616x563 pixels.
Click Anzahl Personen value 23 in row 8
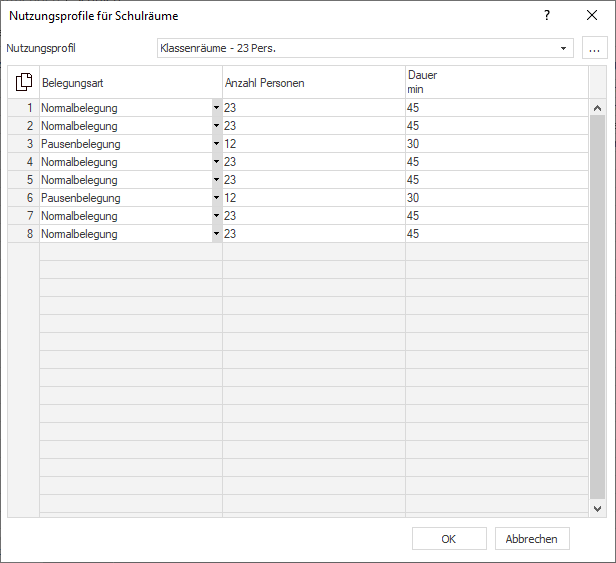pyautogui.click(x=314, y=234)
